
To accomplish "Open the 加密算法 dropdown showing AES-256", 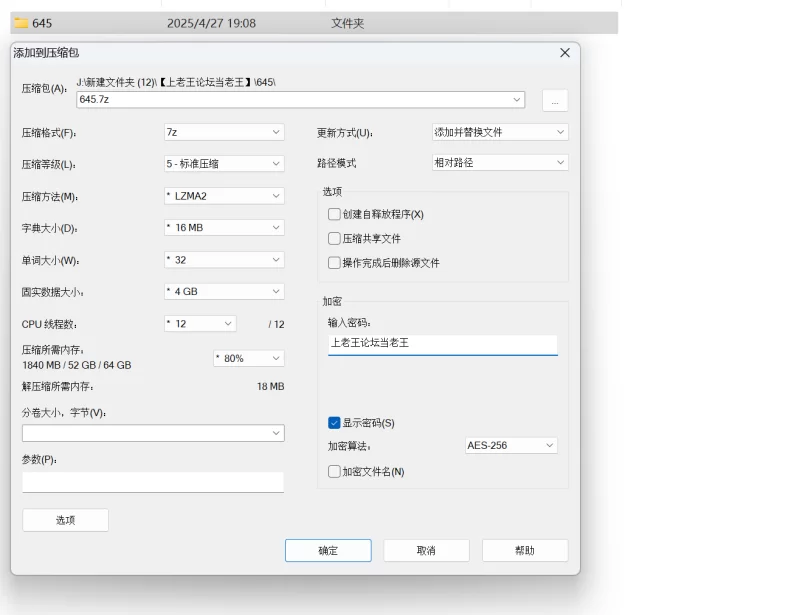I will point(511,445).
